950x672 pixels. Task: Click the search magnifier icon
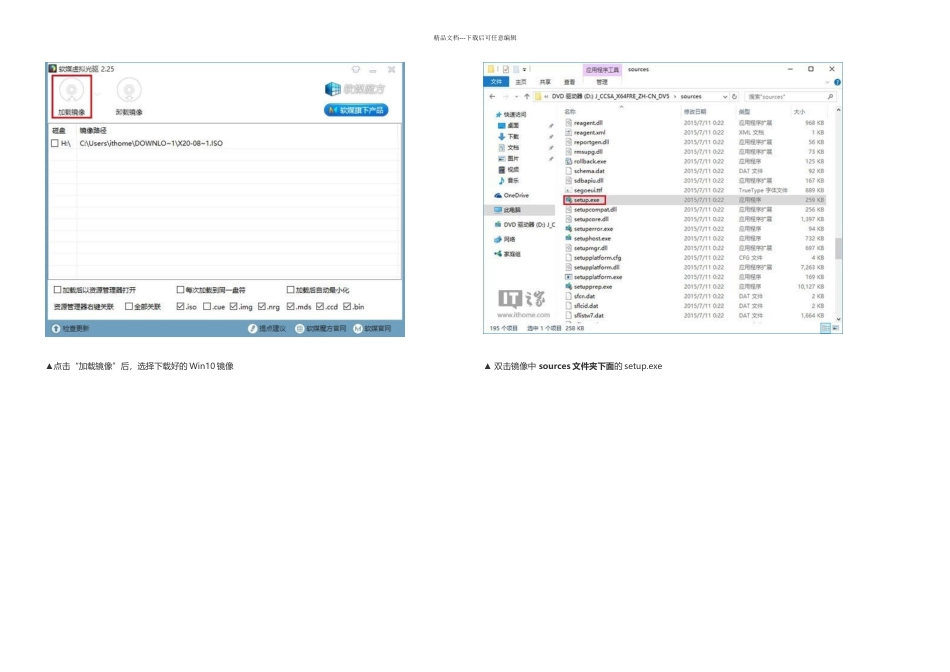tap(830, 96)
